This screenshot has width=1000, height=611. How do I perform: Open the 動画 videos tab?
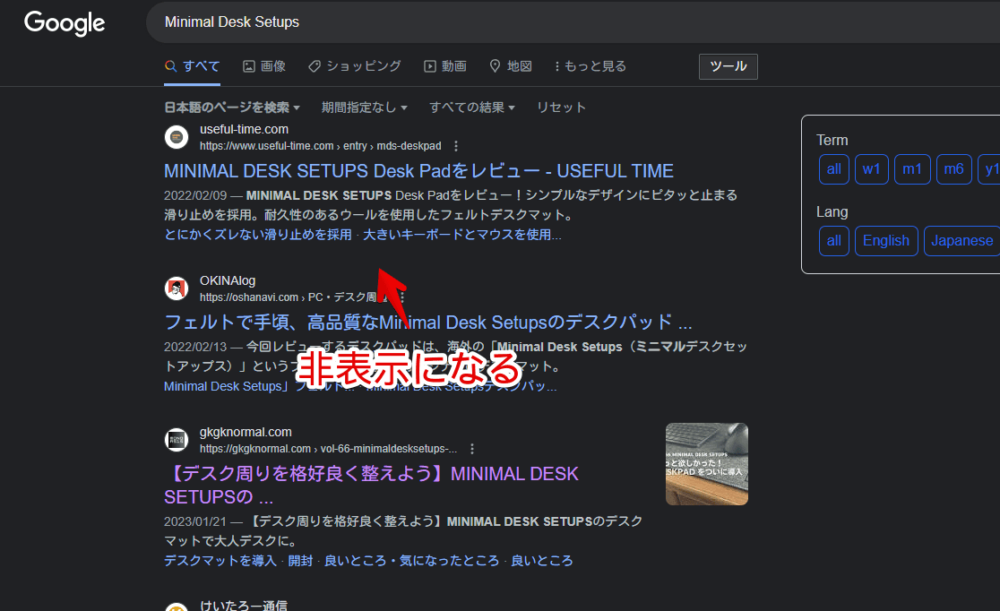pyautogui.click(x=445, y=66)
